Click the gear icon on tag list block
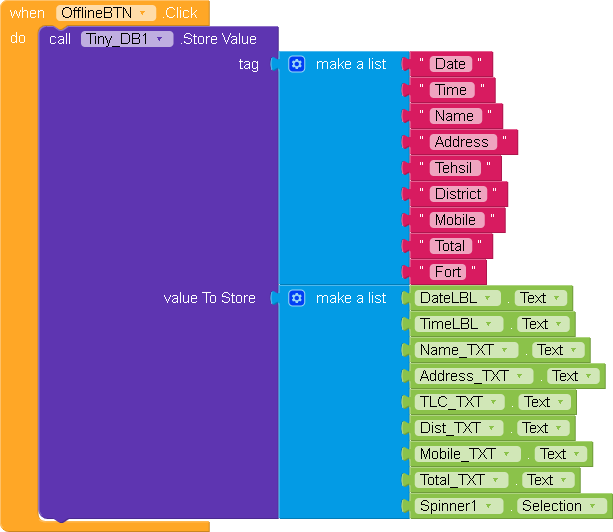The width and height of the screenshot is (613, 532). [296, 64]
